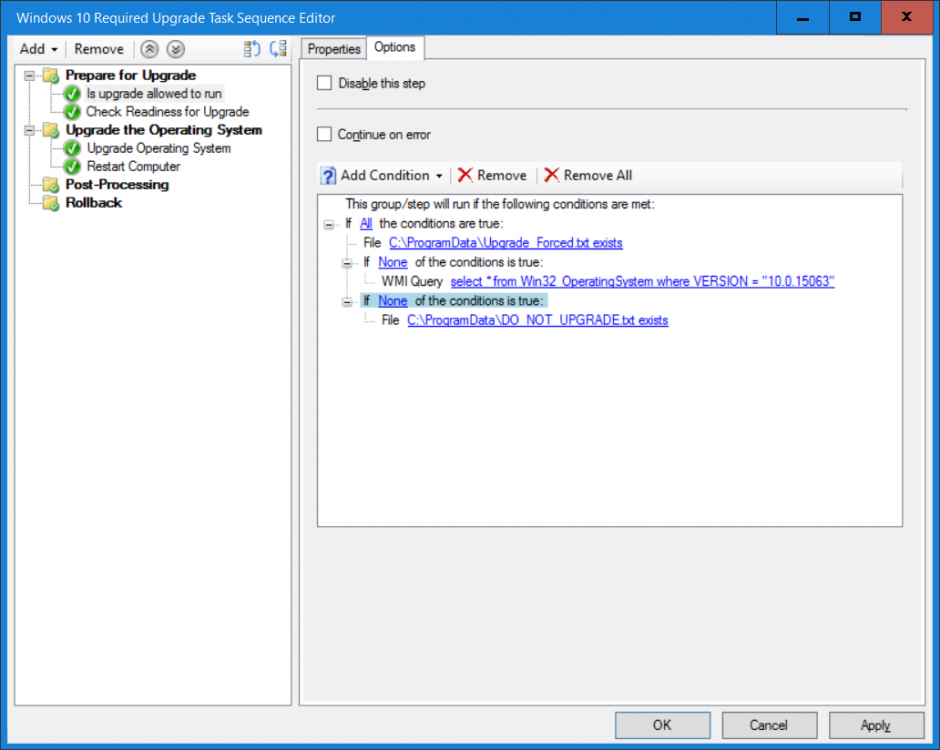Click the 'This group/step will run' text
Image resolution: width=940 pixels, height=750 pixels.
point(500,204)
